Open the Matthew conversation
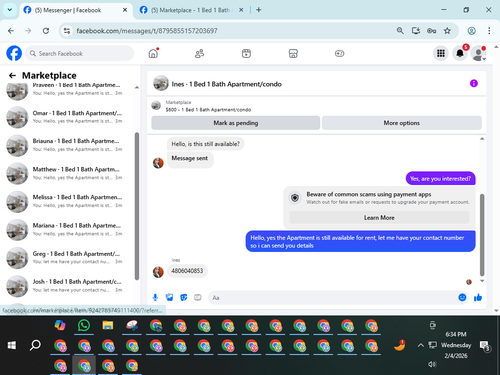Image resolution: width=500 pixels, height=375 pixels. tap(67, 173)
